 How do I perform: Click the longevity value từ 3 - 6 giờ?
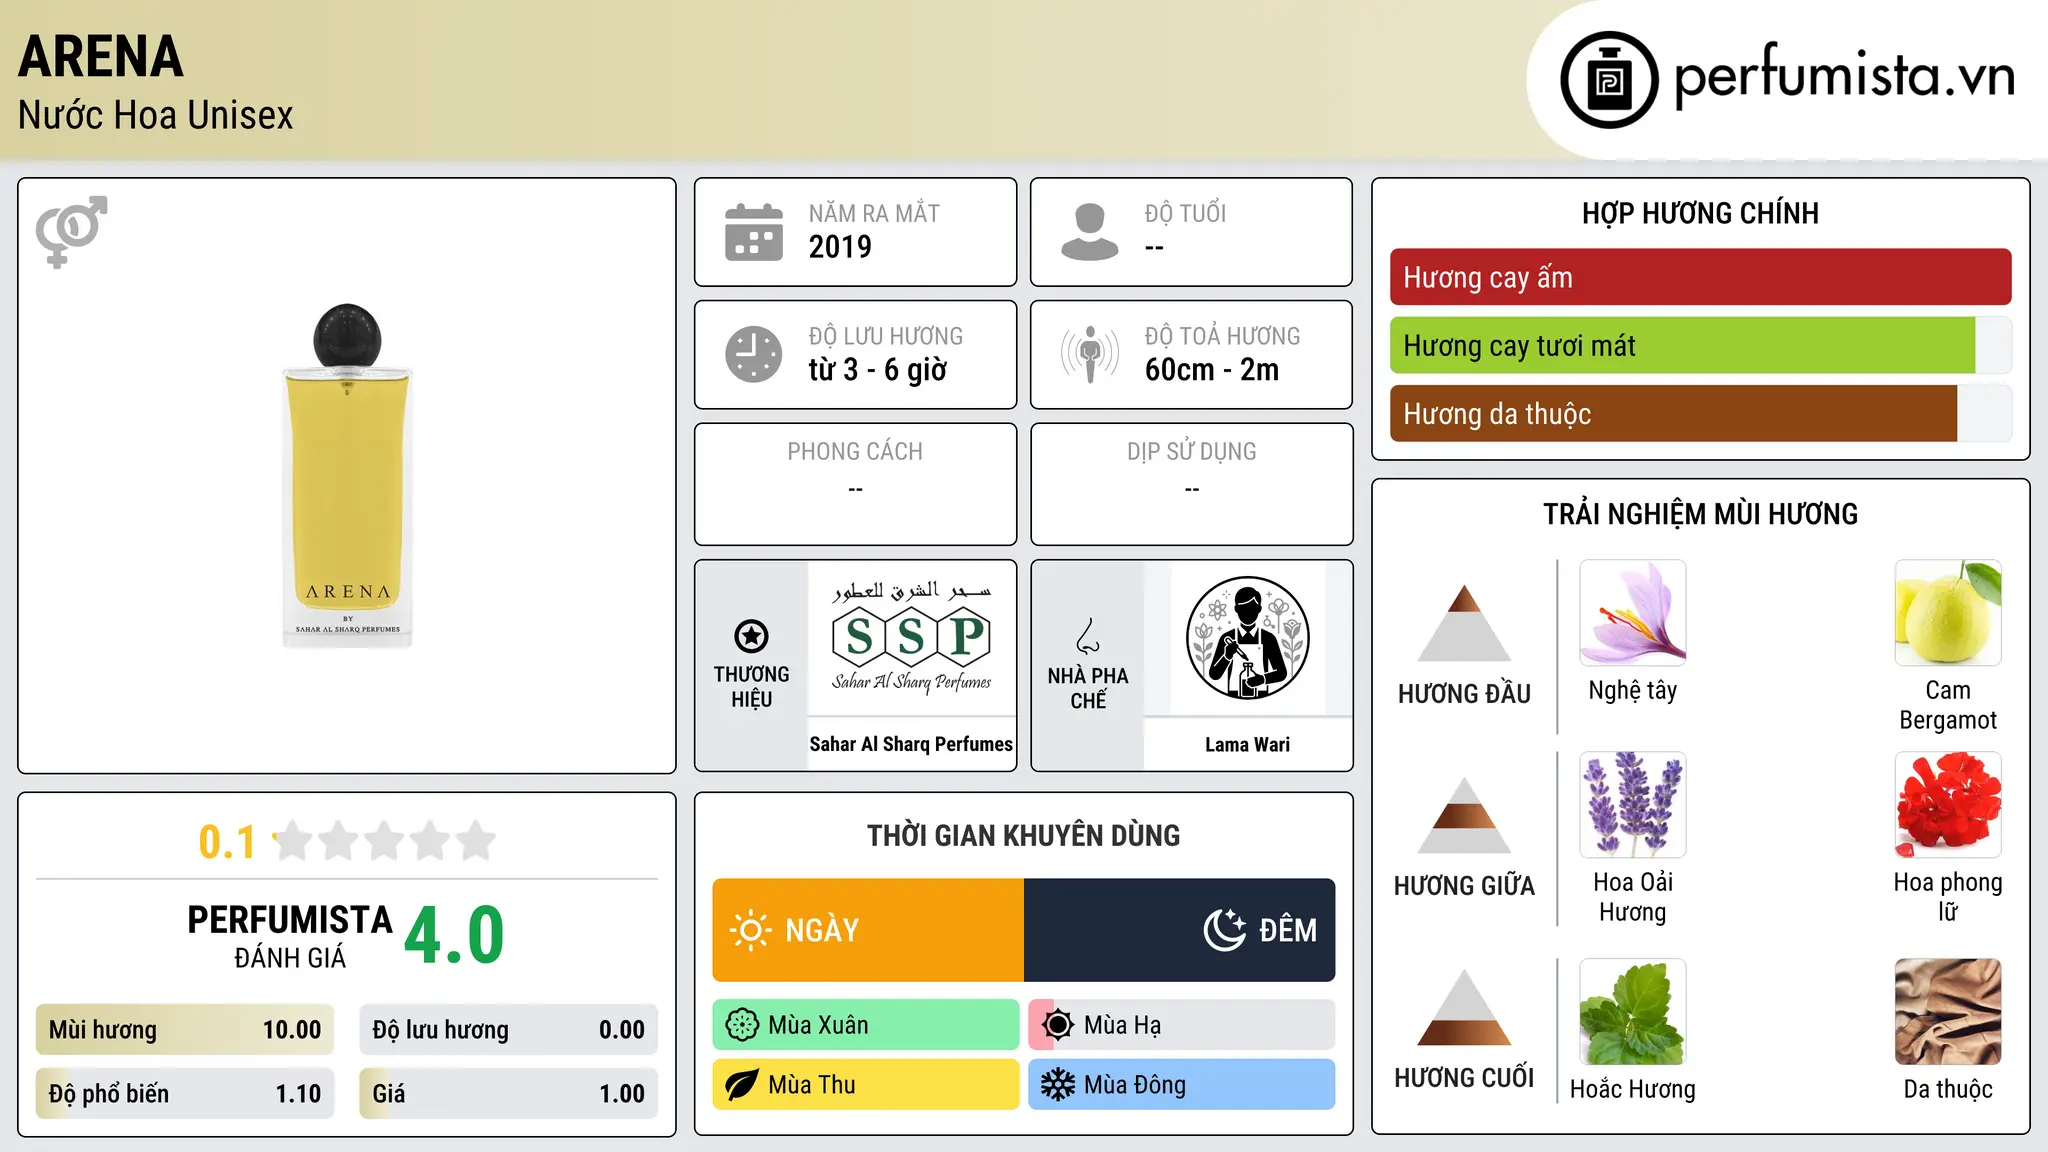point(878,370)
